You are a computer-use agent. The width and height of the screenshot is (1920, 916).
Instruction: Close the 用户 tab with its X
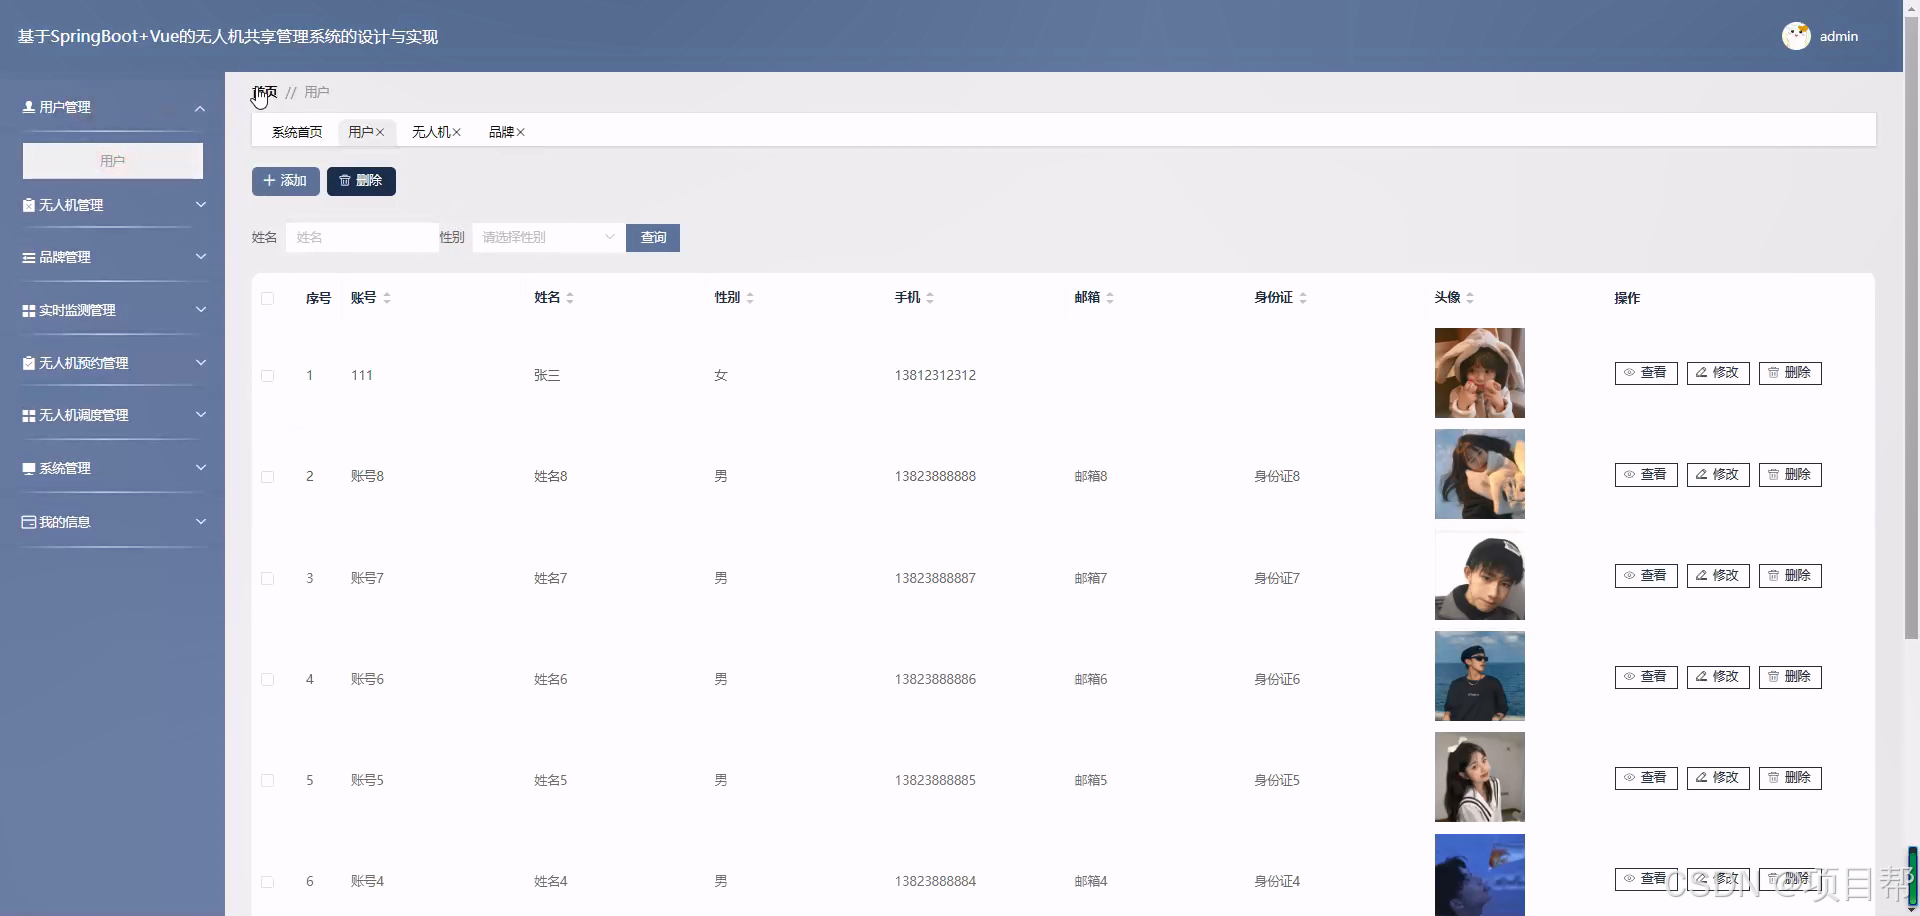[380, 132]
